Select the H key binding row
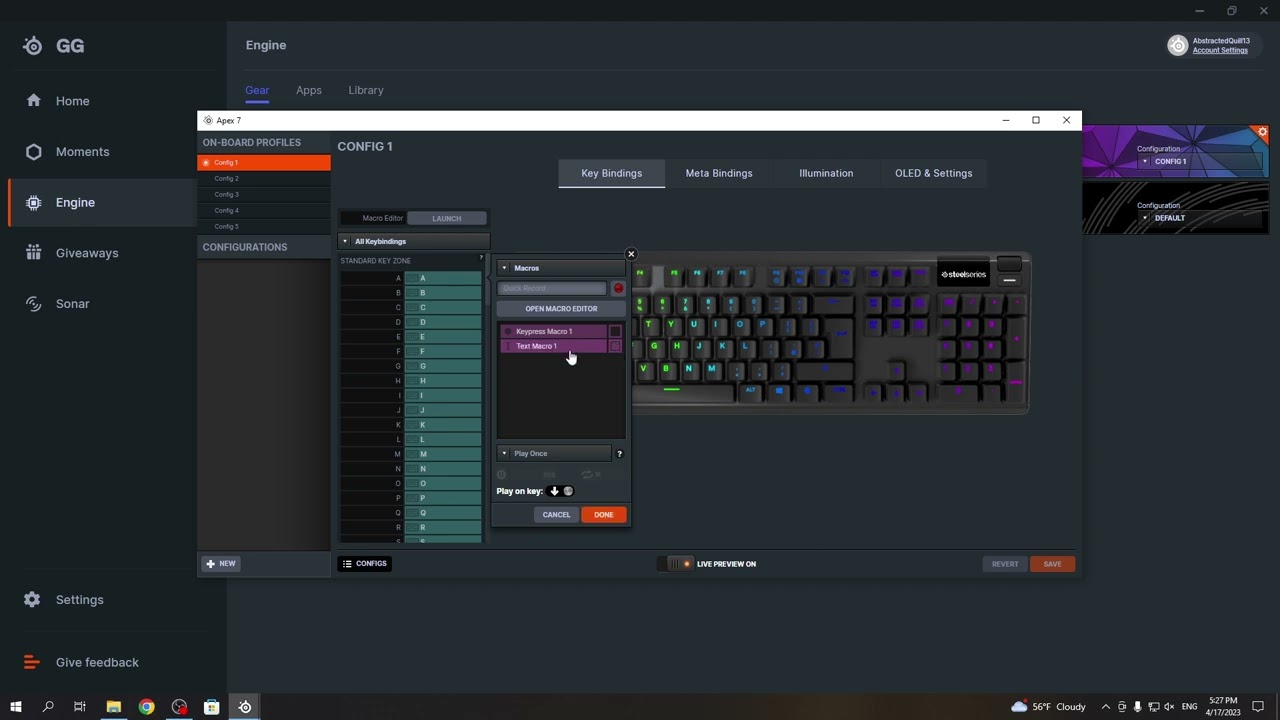This screenshot has width=1280, height=720. click(411, 381)
